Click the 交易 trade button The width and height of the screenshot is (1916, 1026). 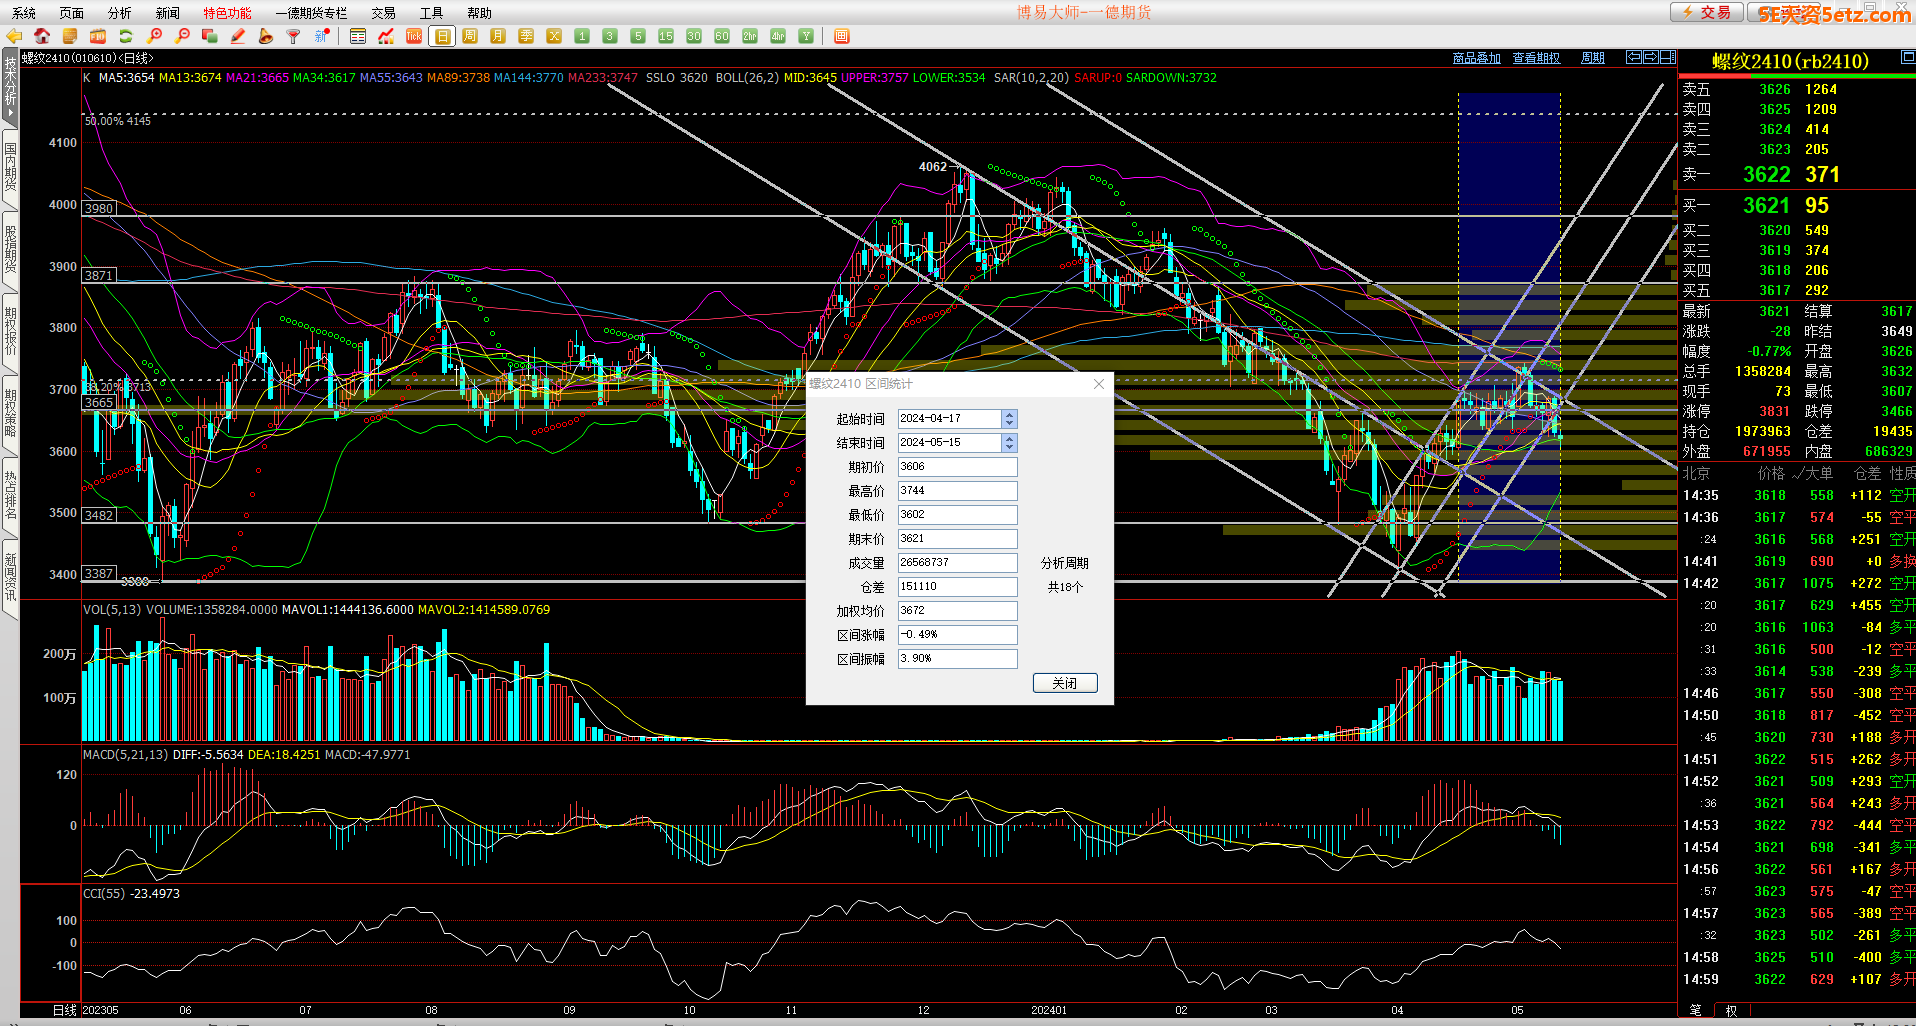coord(1707,12)
